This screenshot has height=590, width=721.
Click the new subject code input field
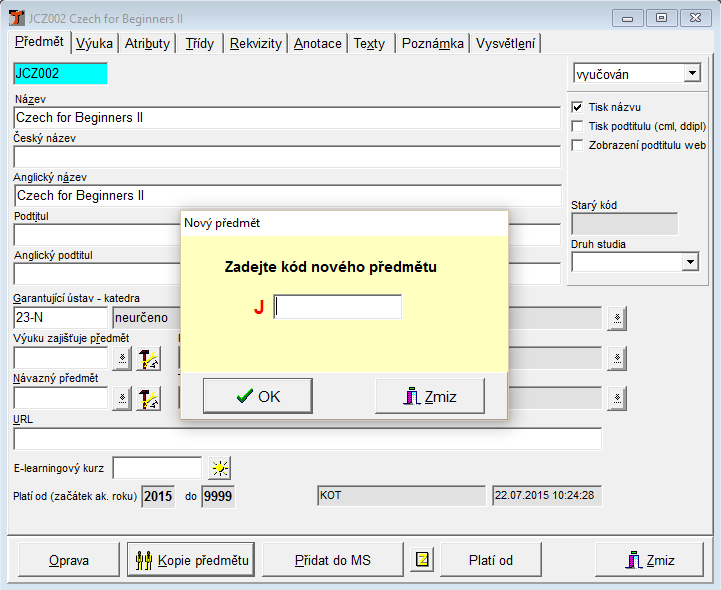click(338, 307)
